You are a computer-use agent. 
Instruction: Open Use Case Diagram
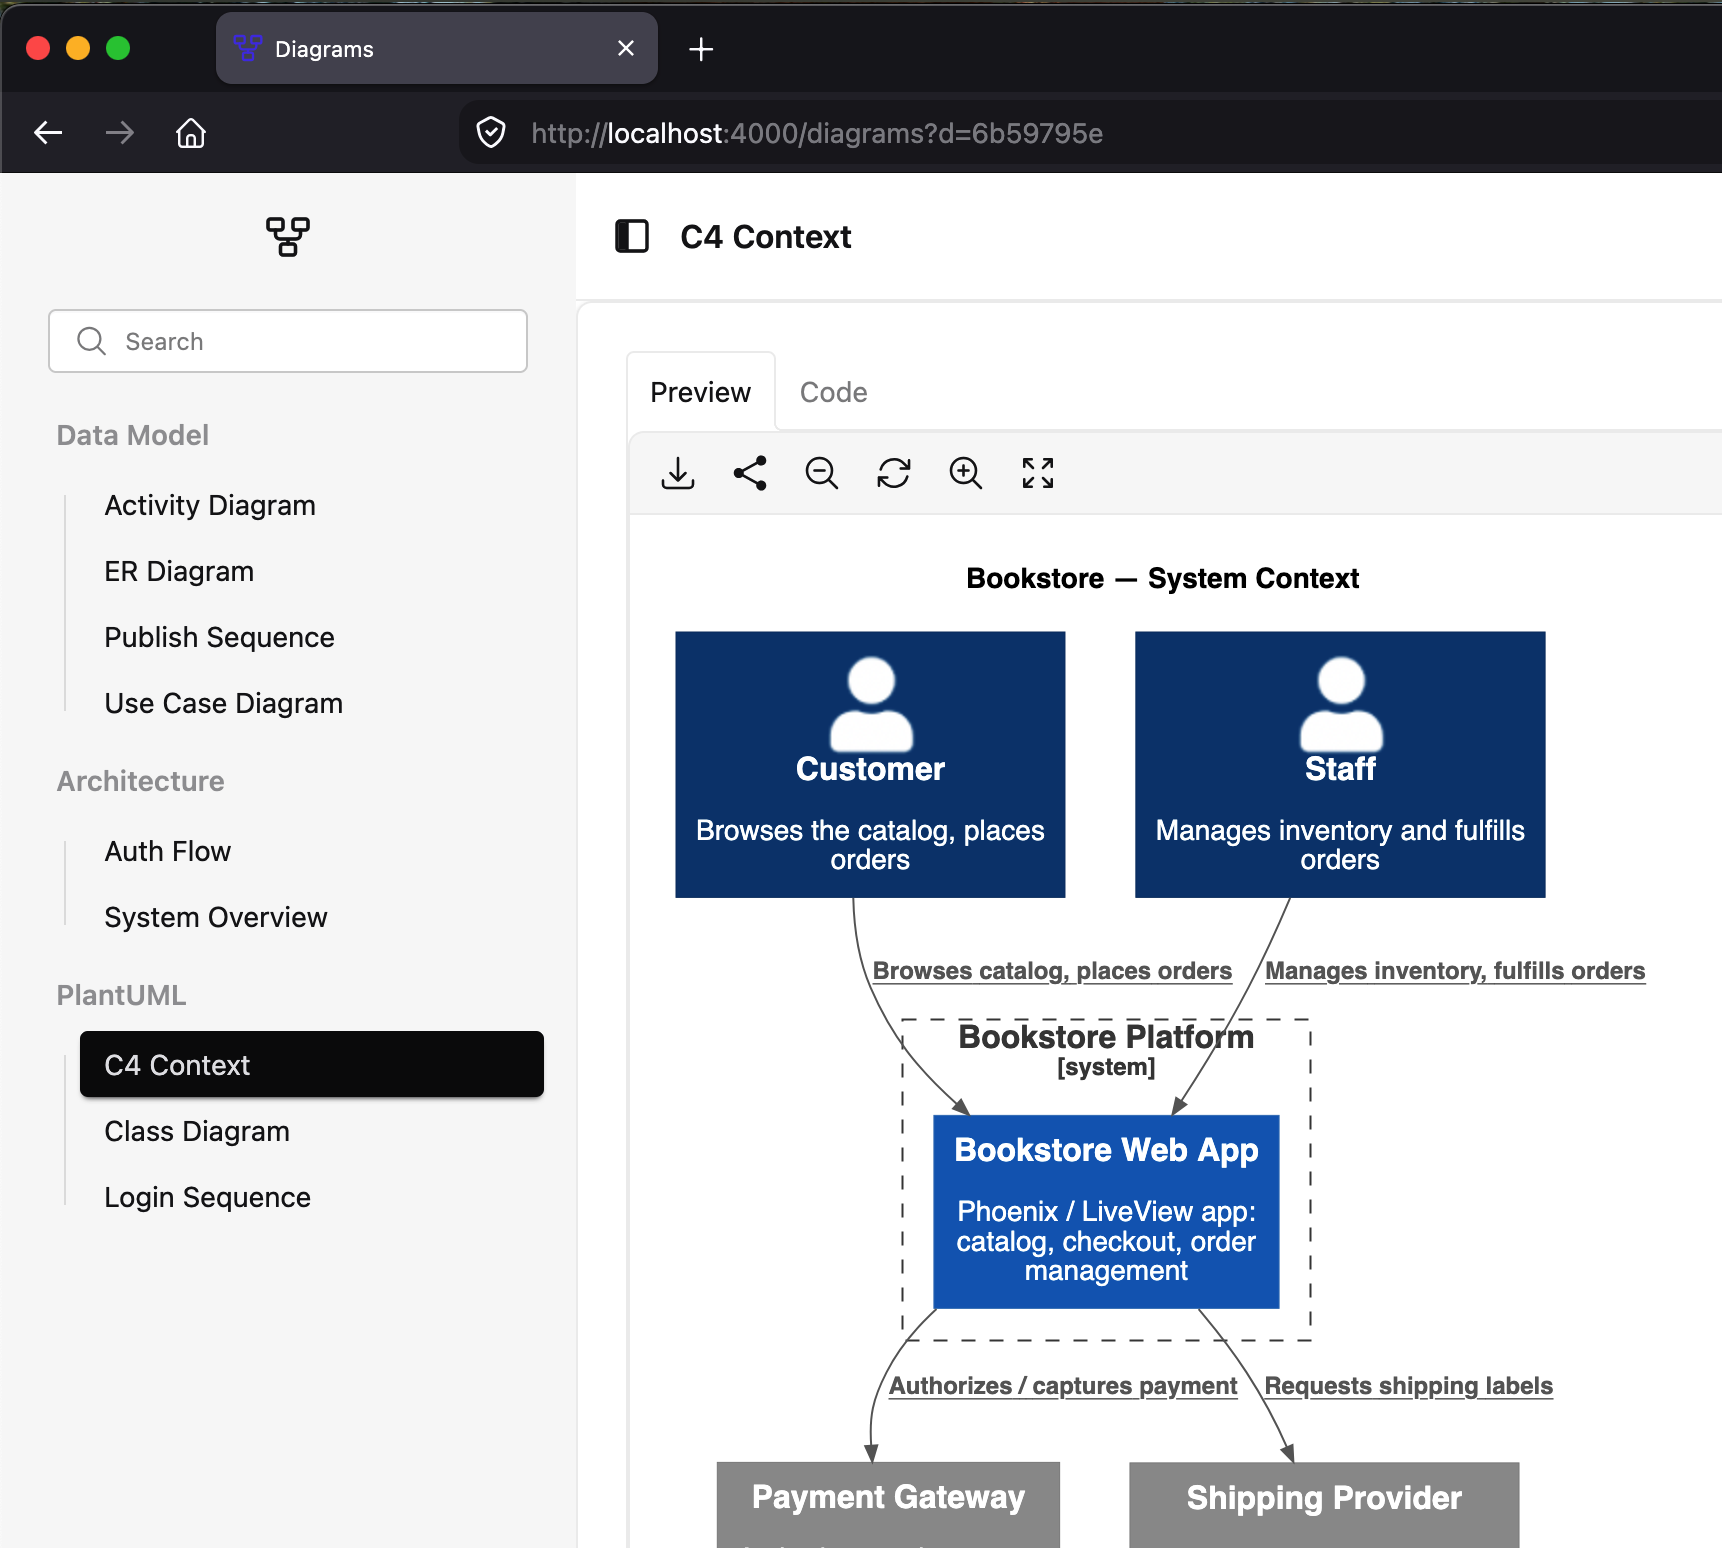223,703
